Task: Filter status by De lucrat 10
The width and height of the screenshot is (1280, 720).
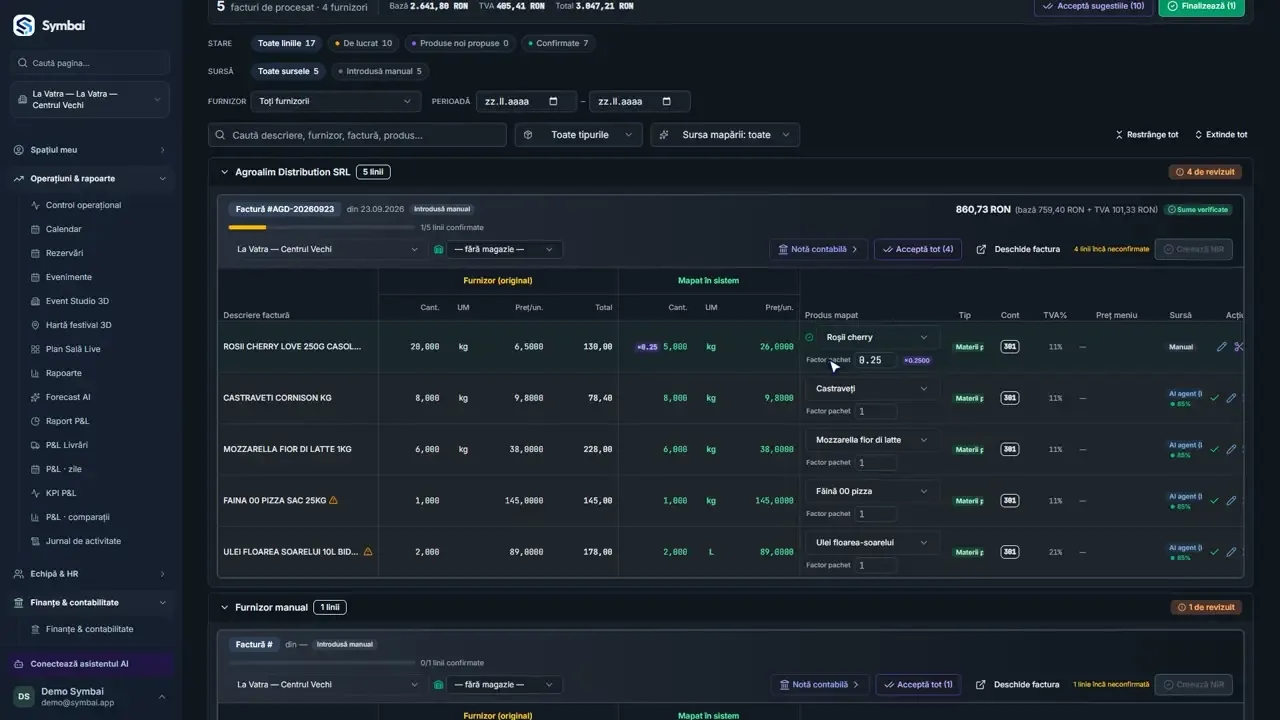Action: pyautogui.click(x=364, y=43)
